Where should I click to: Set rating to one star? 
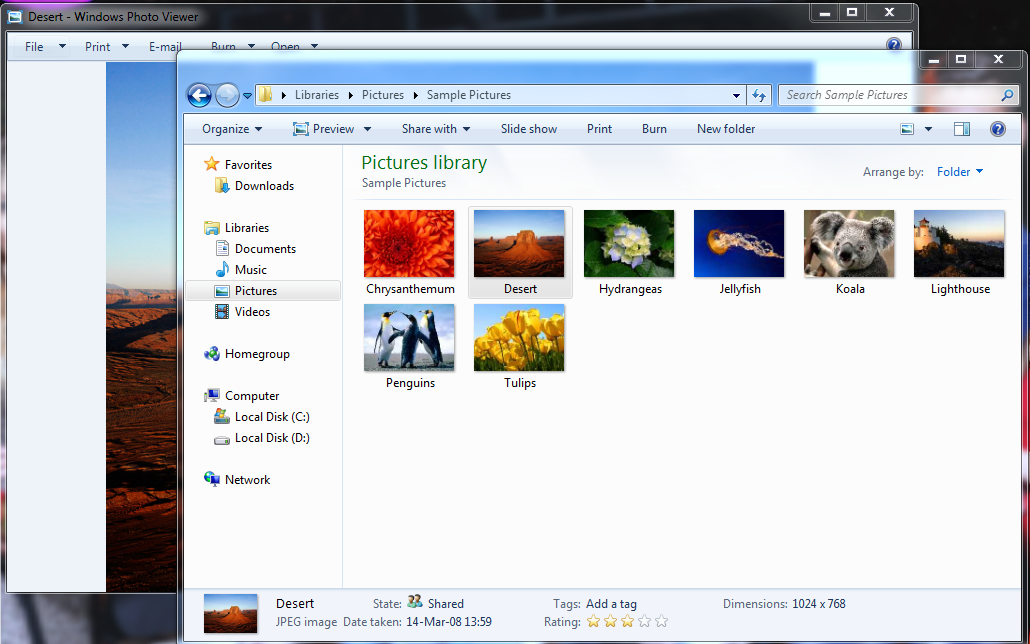point(593,621)
